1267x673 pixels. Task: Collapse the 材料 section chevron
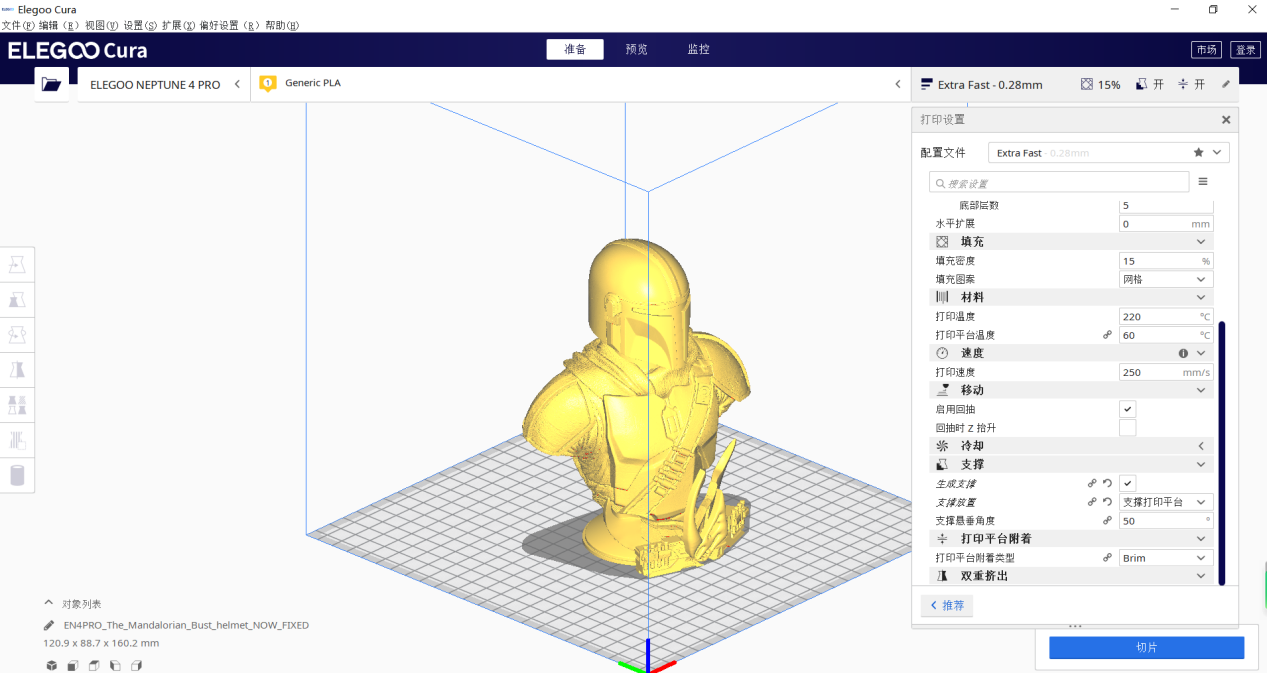click(1201, 297)
